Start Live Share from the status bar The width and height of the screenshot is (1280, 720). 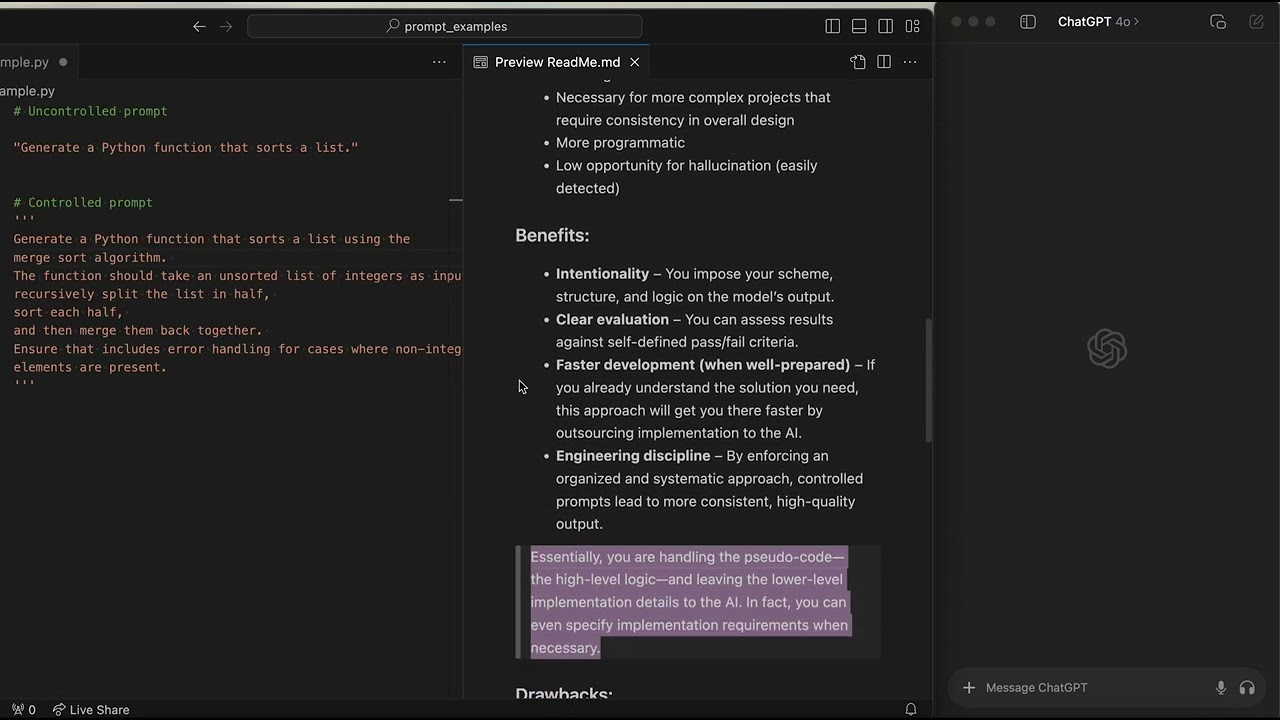pyautogui.click(x=91, y=710)
